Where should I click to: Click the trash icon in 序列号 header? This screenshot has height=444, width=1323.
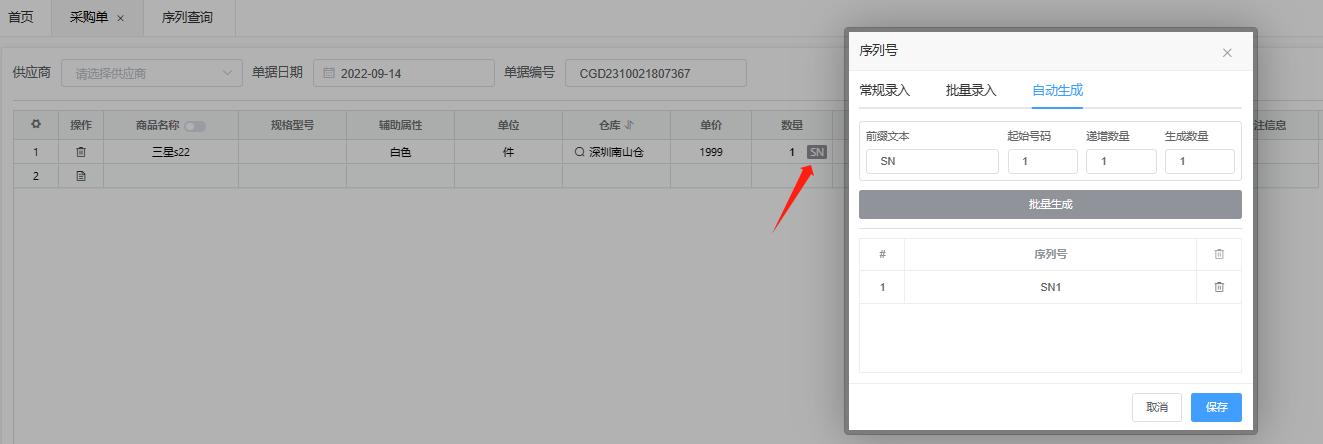1218,254
